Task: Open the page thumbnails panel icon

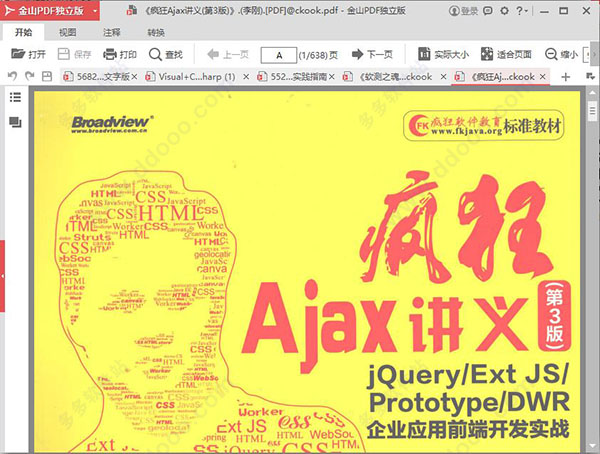Action: click(15, 122)
